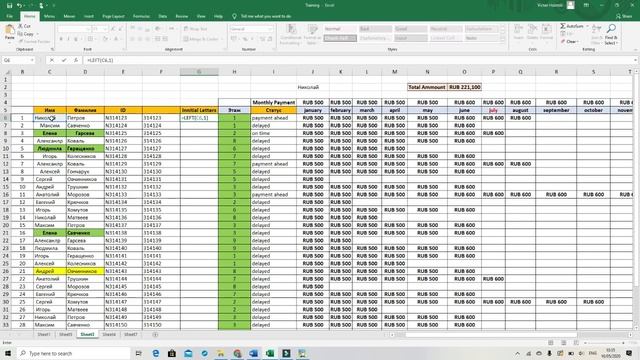Open the Clipboard group dialog launcher
This screenshot has height=360, width=640.
pos(52,49)
